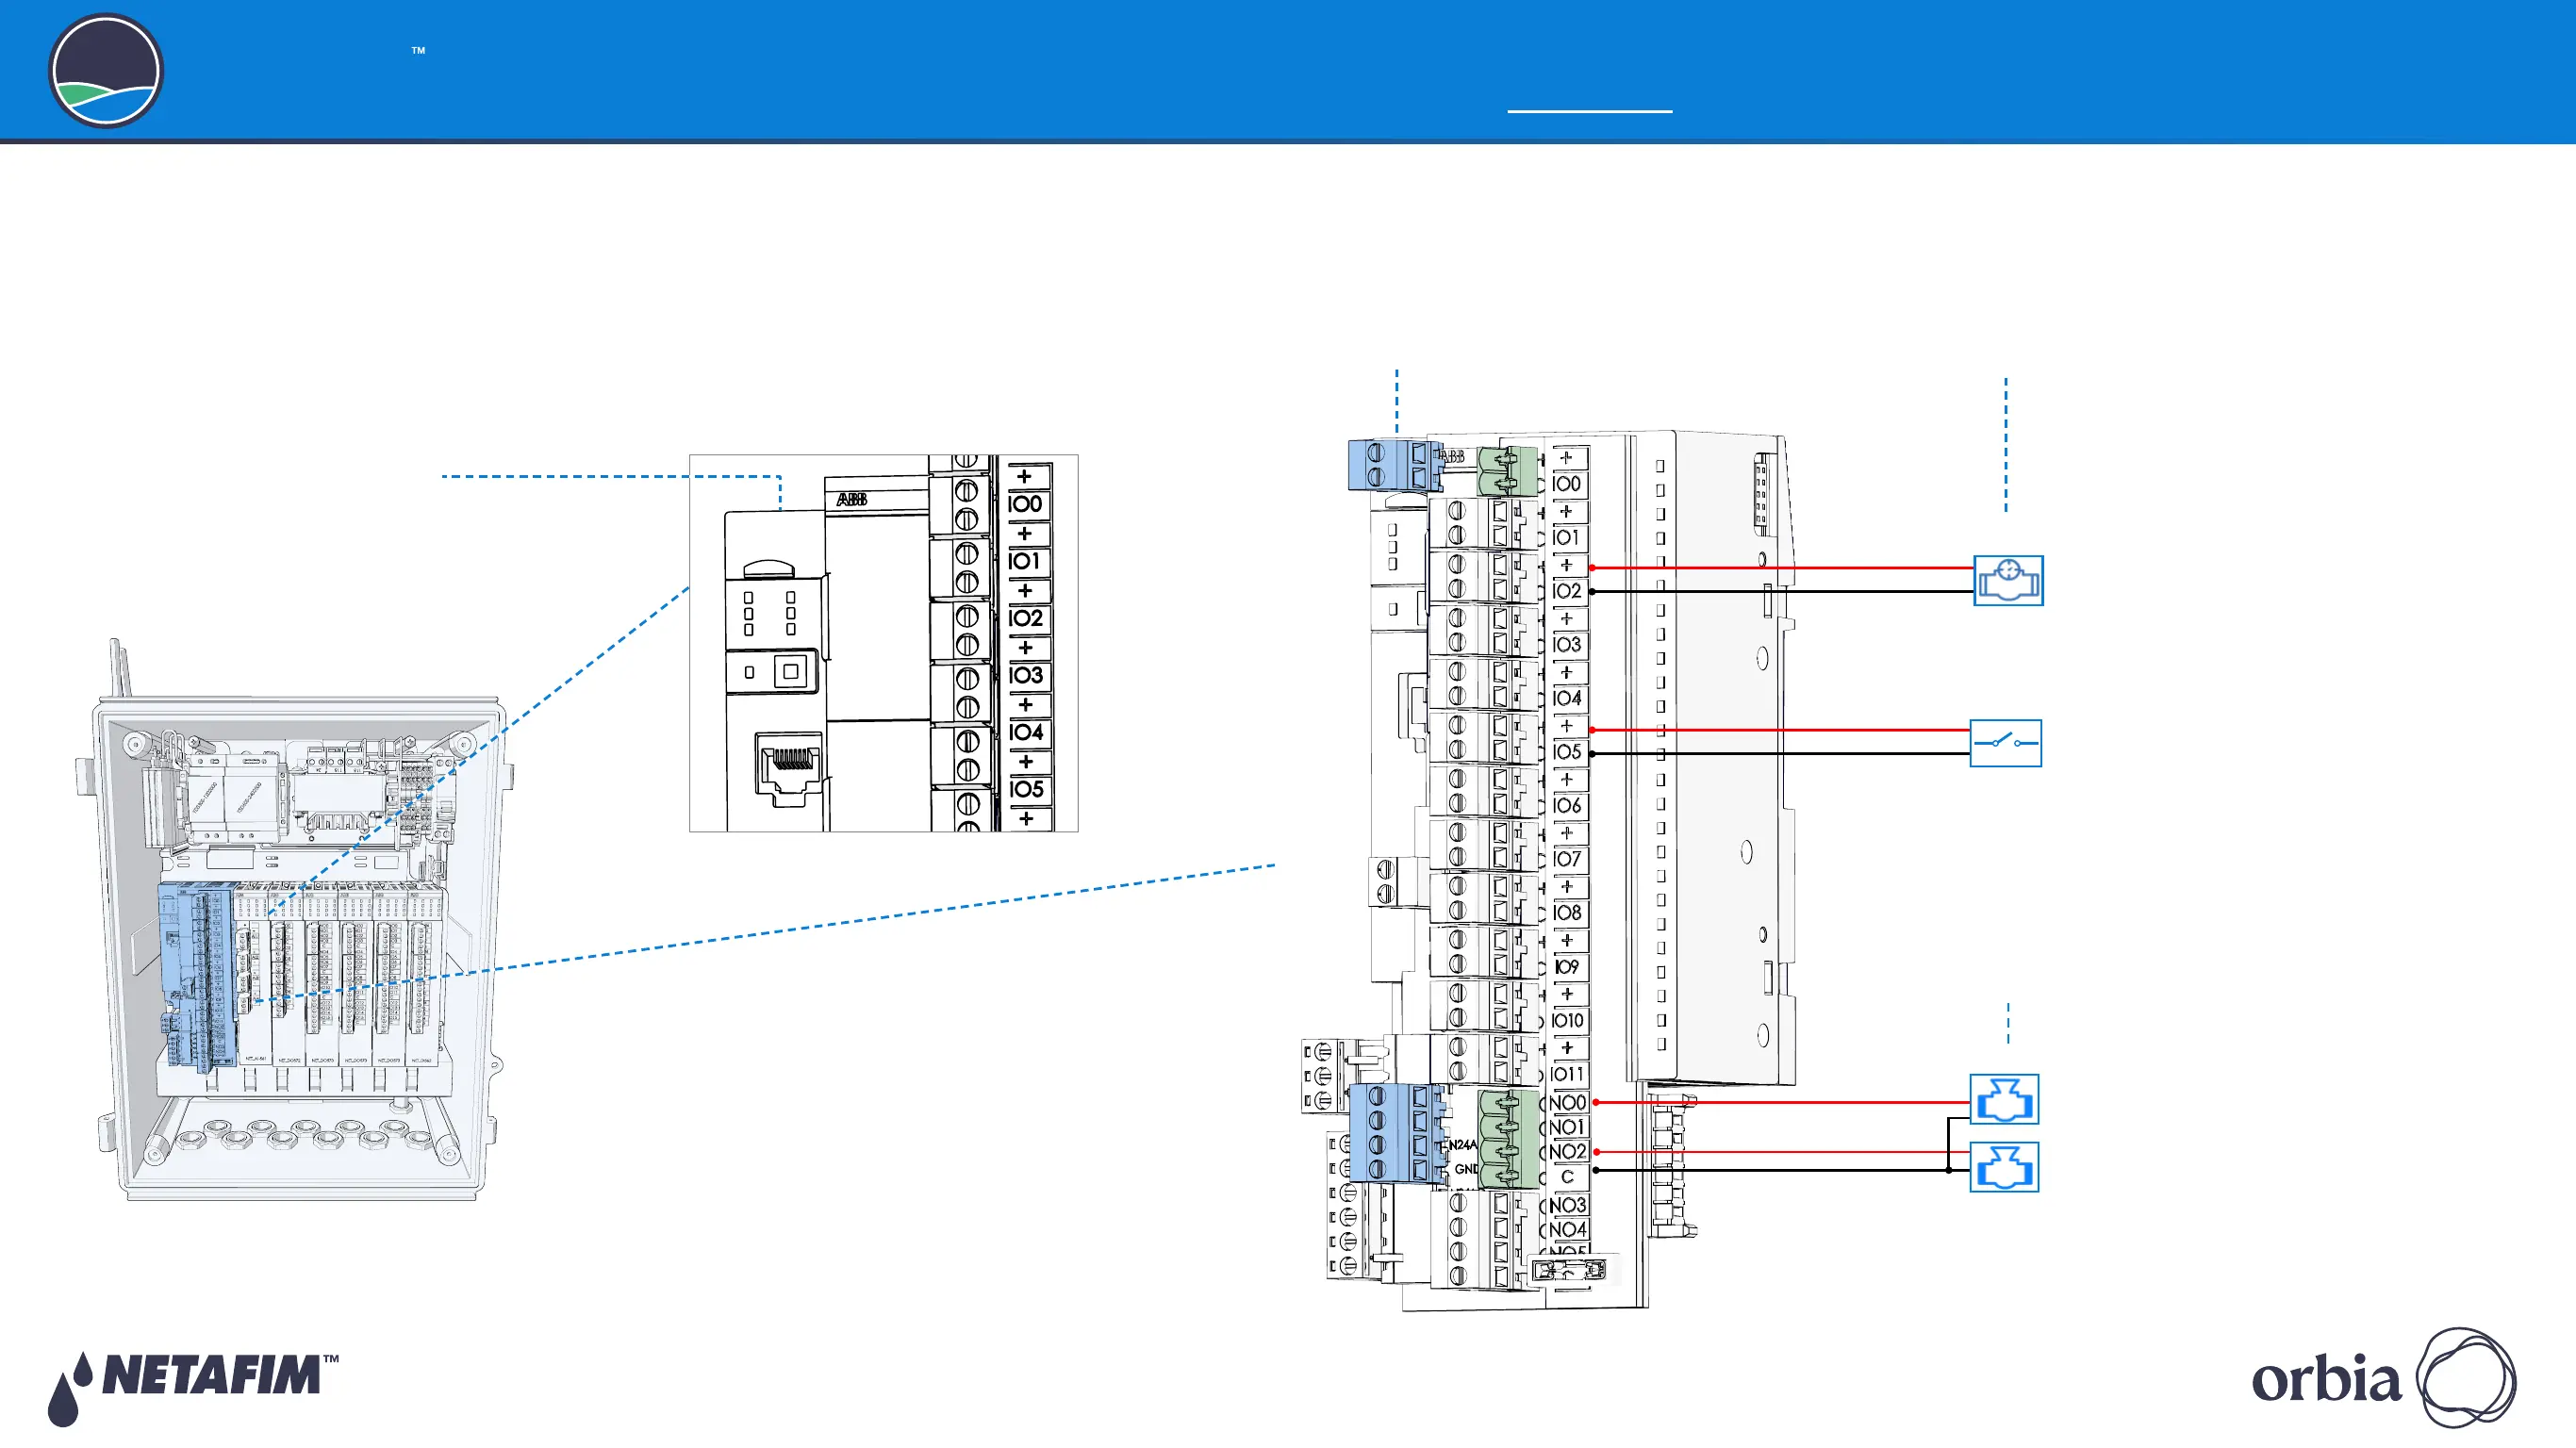Click the IO0 label in the inset drawing
Image resolution: width=2576 pixels, height=1448 pixels.
1025,504
